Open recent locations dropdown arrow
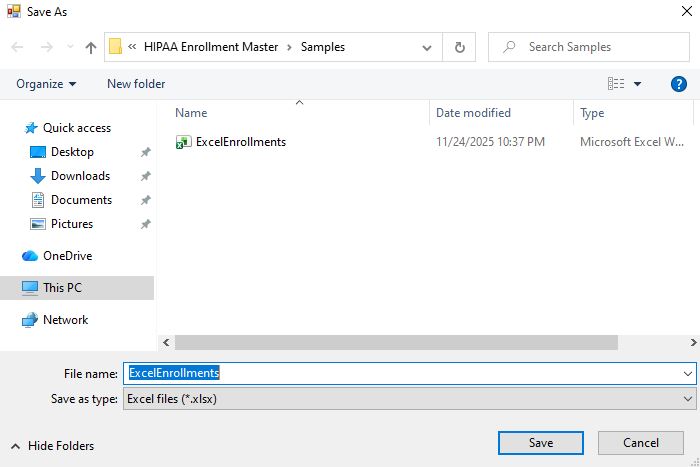The height and width of the screenshot is (467, 700). click(x=70, y=47)
